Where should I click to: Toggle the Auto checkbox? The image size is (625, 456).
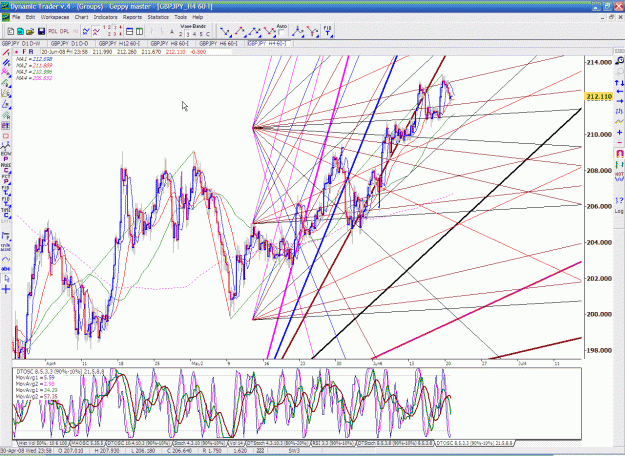point(281,33)
